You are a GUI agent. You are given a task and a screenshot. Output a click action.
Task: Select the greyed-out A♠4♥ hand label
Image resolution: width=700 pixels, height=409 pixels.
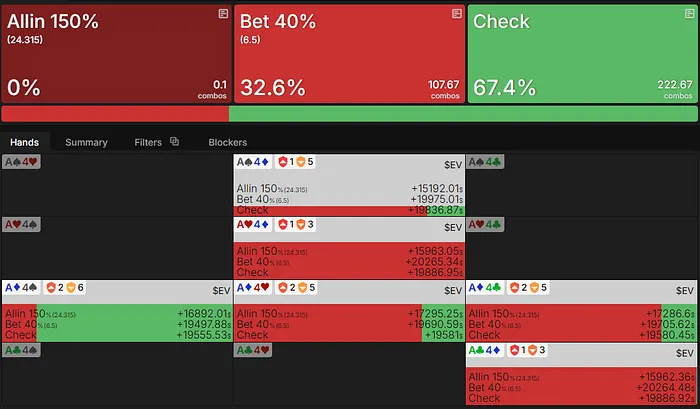[21, 162]
